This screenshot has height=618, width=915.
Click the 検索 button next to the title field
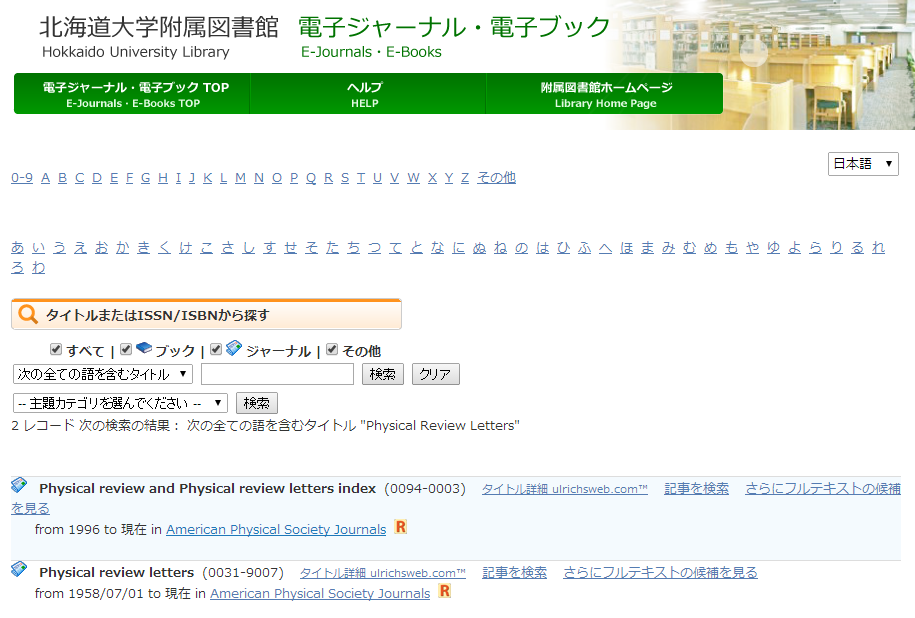pos(383,374)
